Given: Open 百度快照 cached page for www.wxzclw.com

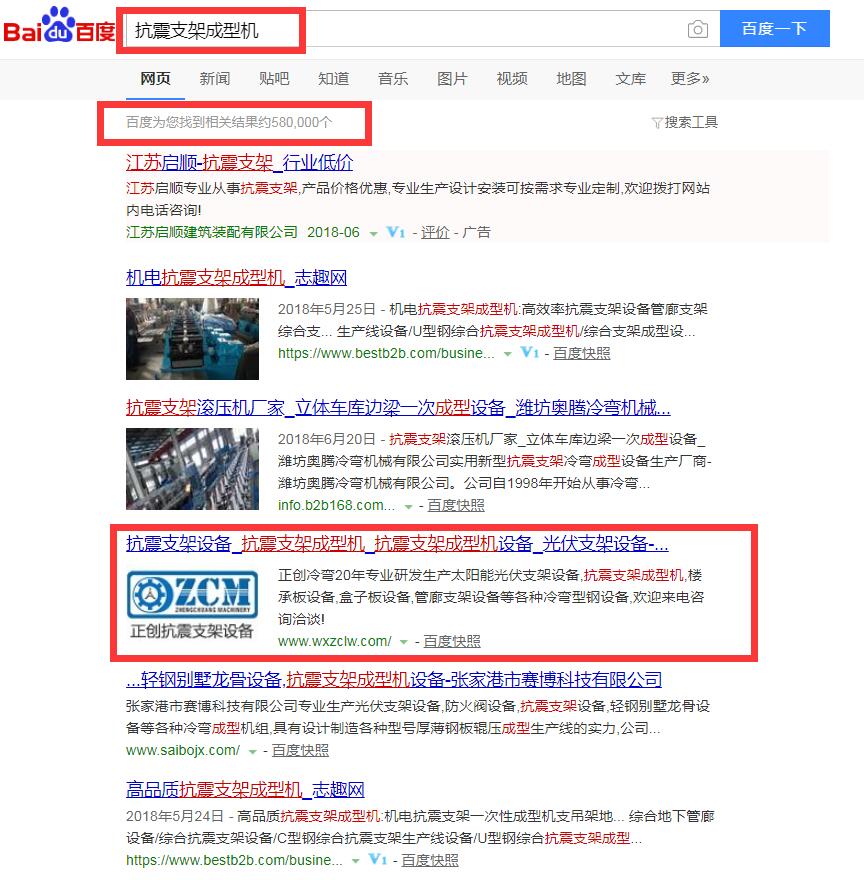Looking at the screenshot, I should tap(452, 641).
